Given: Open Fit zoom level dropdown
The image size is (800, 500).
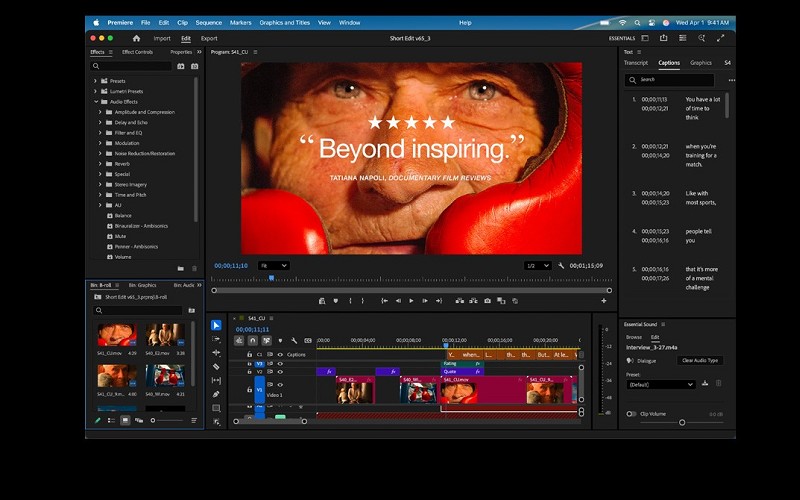Looking at the screenshot, I should coord(273,266).
